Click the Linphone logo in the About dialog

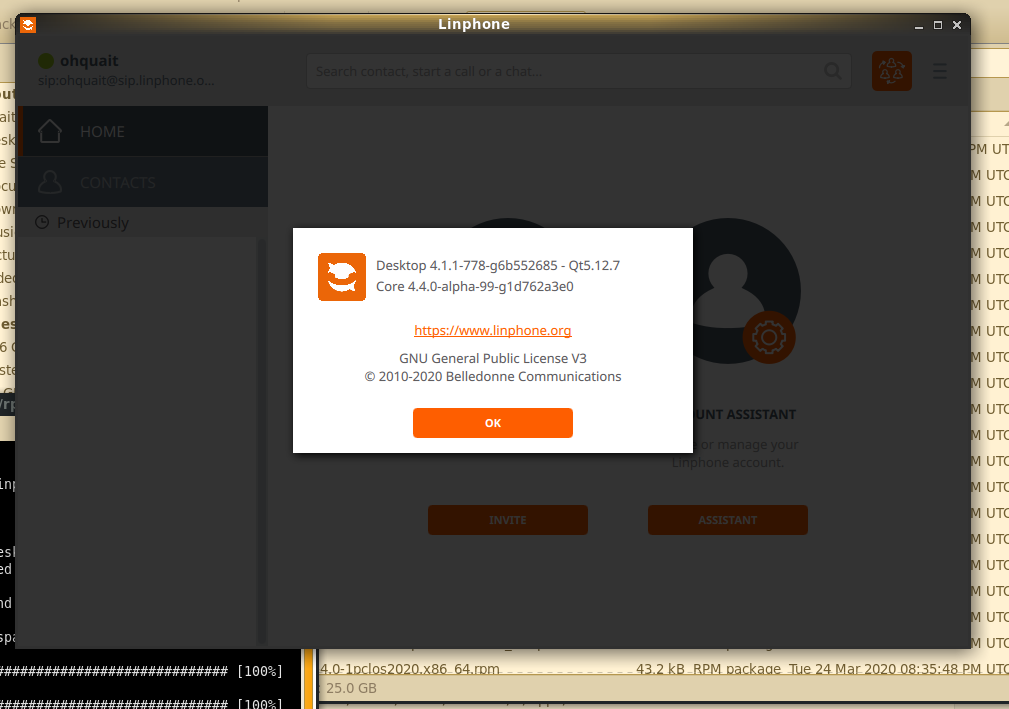coord(342,276)
